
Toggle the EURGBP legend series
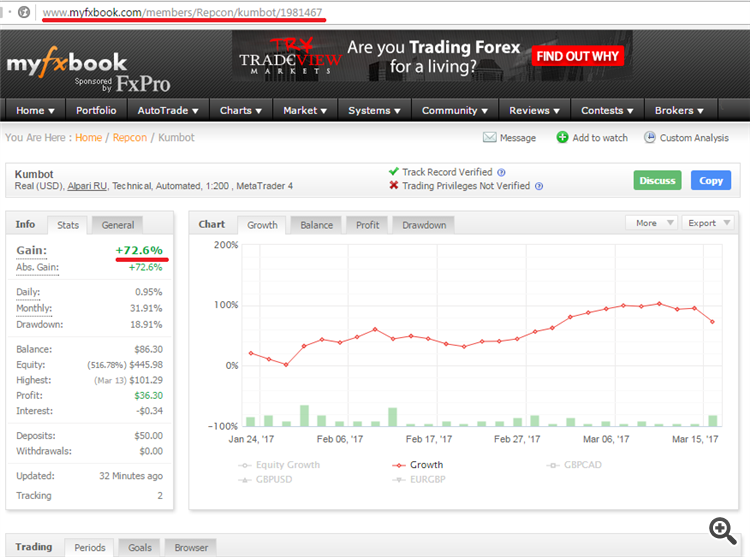419,479
